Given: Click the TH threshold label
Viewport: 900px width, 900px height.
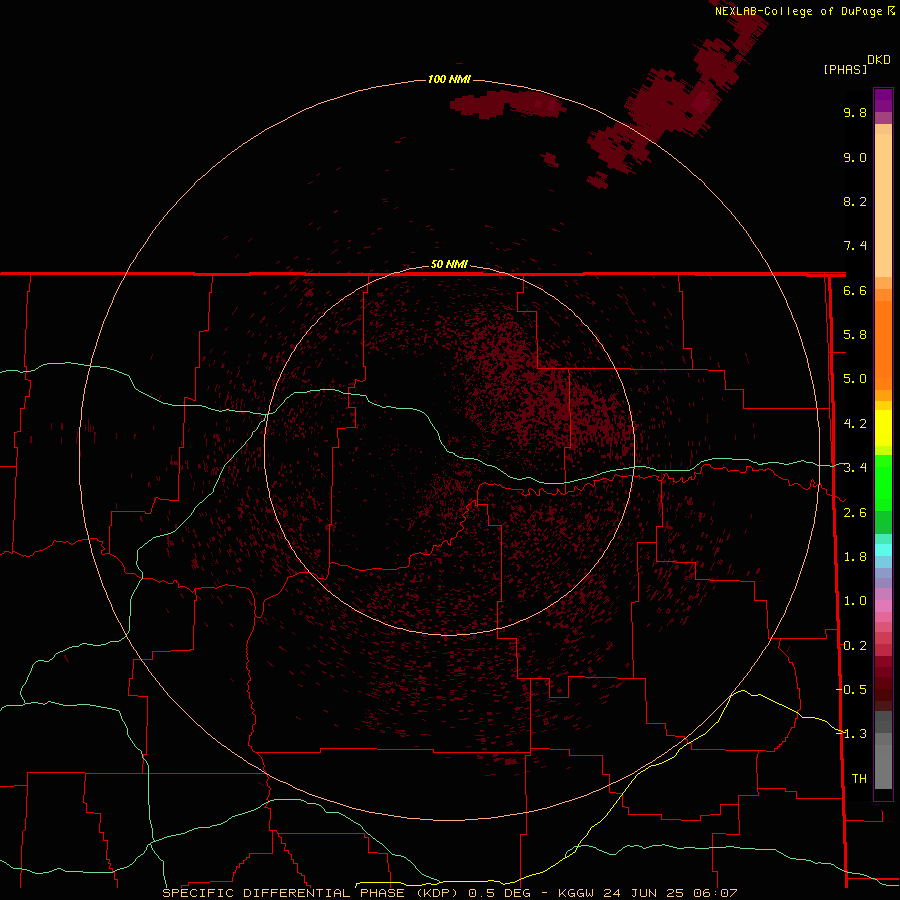Looking at the screenshot, I should click(x=859, y=779).
